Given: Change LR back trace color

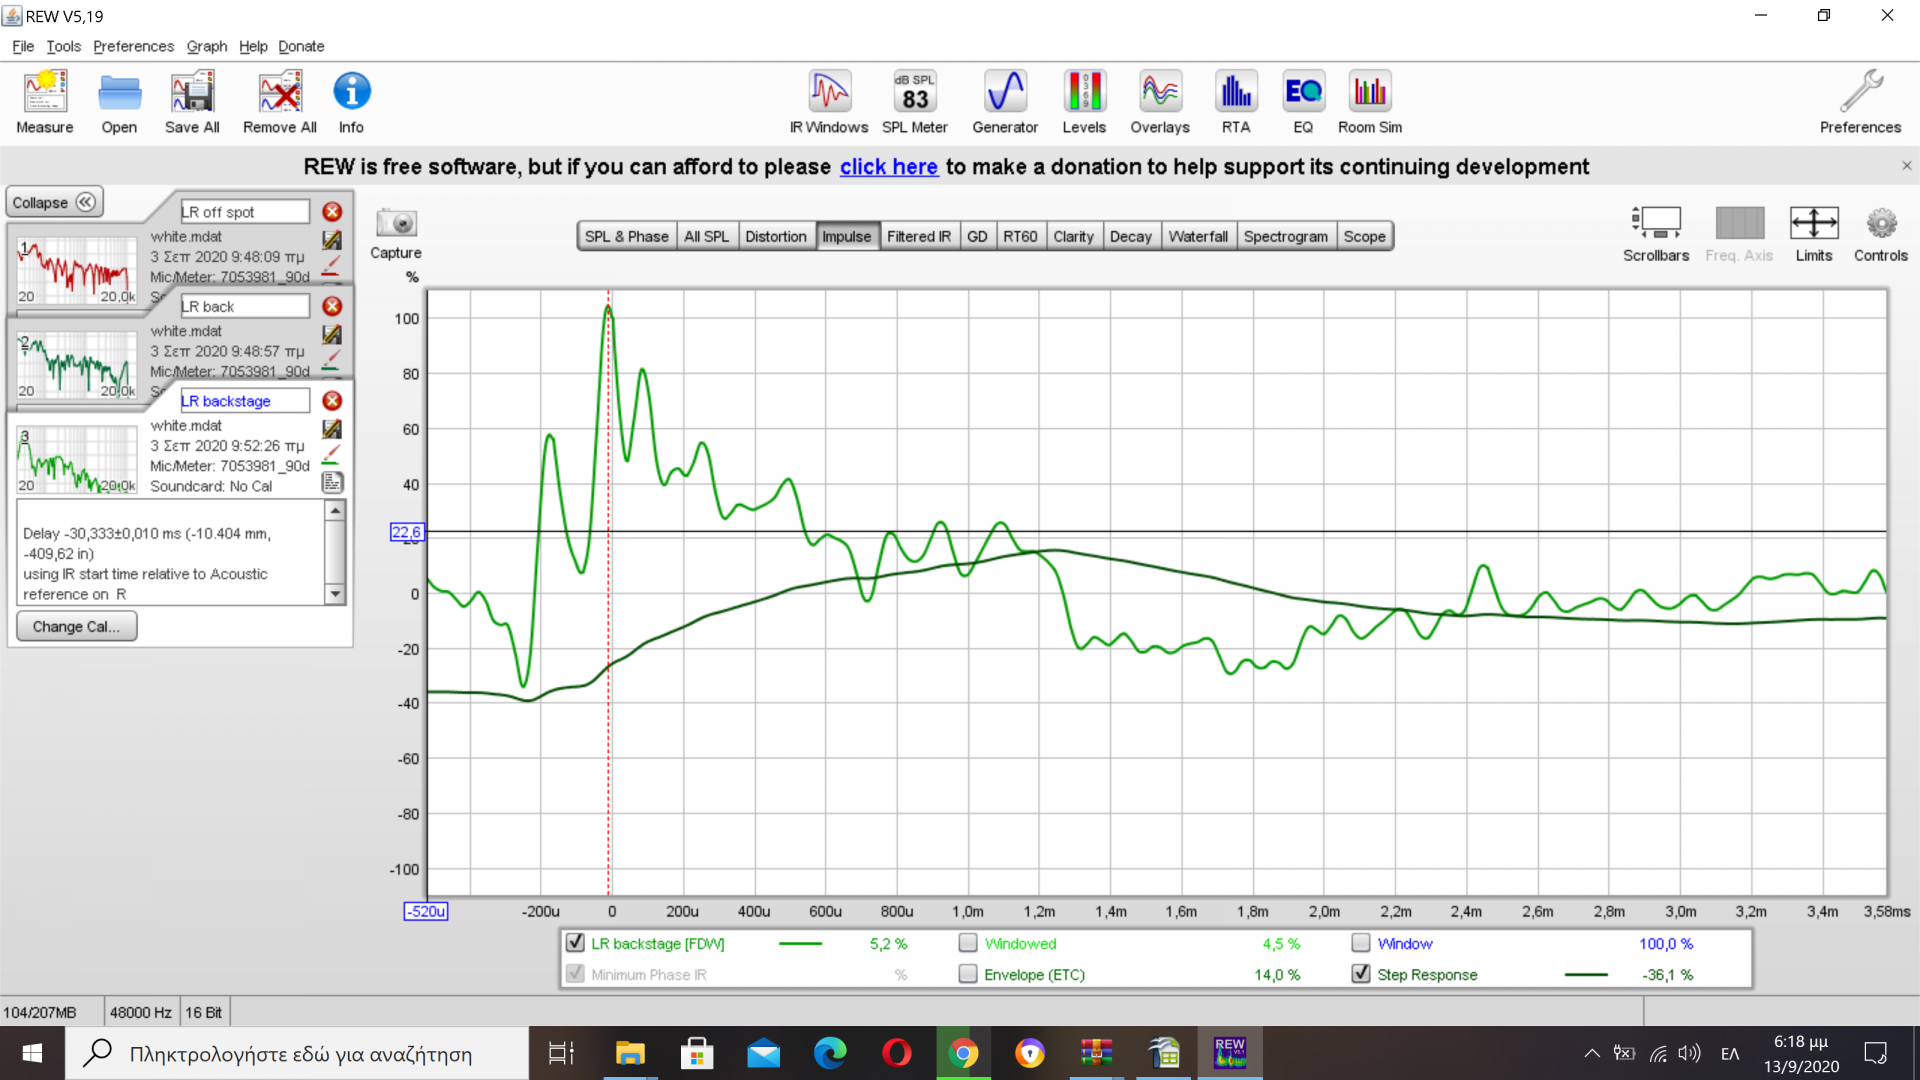Looking at the screenshot, I should (x=332, y=360).
